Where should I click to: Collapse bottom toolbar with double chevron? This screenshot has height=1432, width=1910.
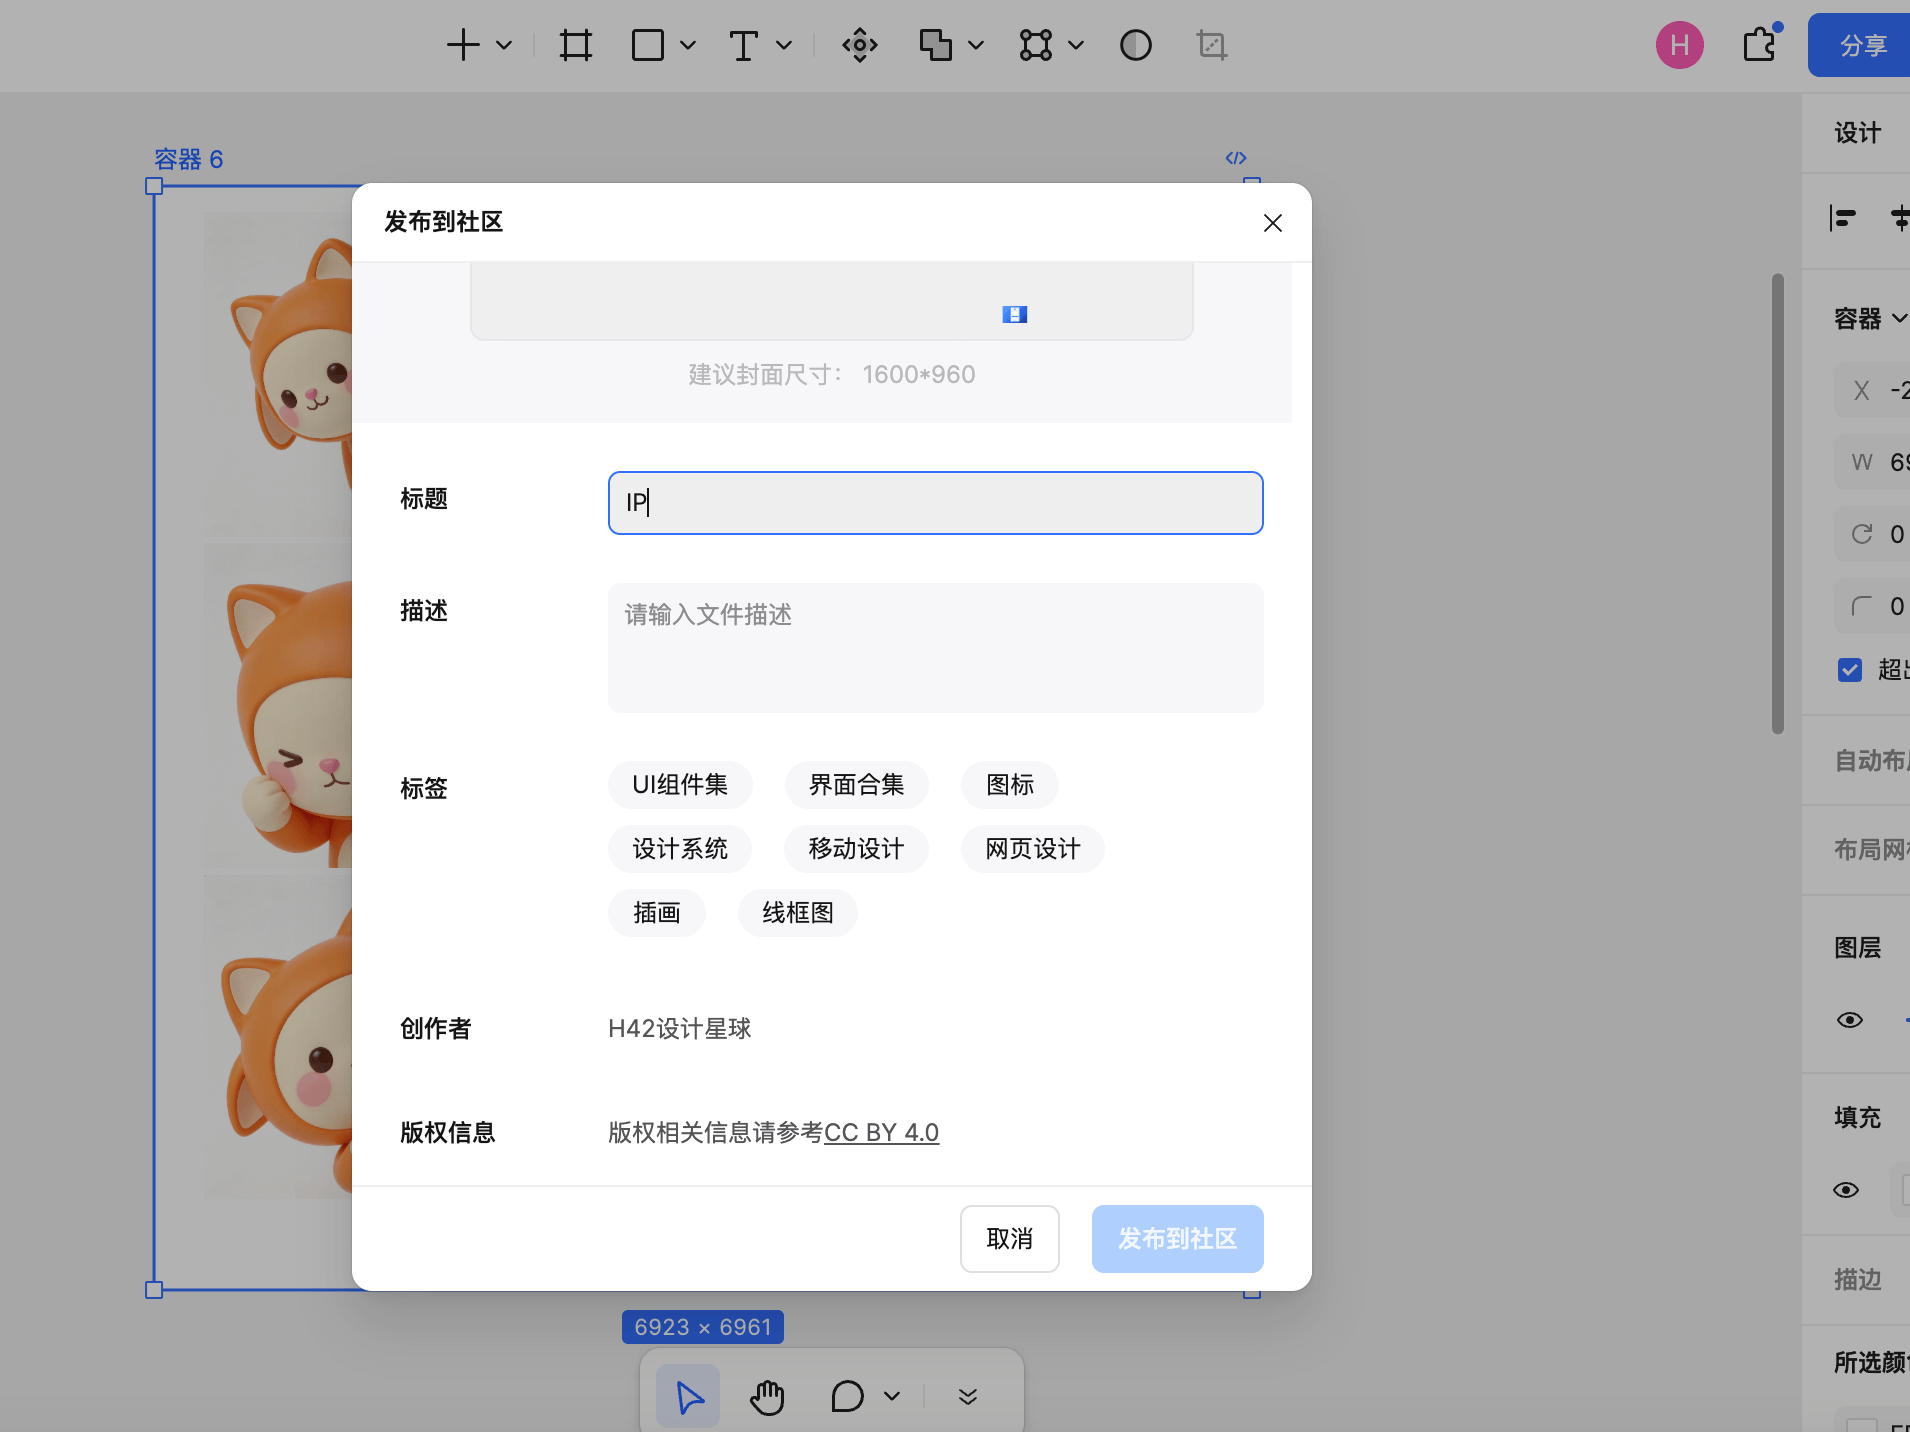coord(966,1396)
